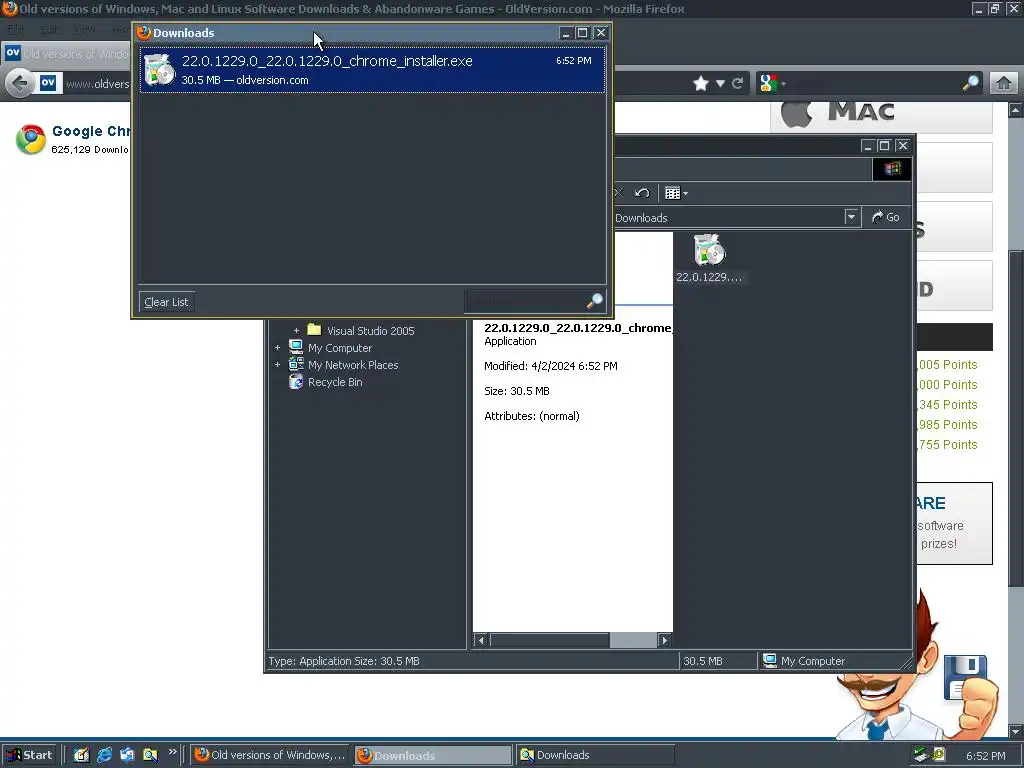1024x768 pixels.
Task: Click the Firefox page scrollbar down arrow
Action: coord(1016,731)
